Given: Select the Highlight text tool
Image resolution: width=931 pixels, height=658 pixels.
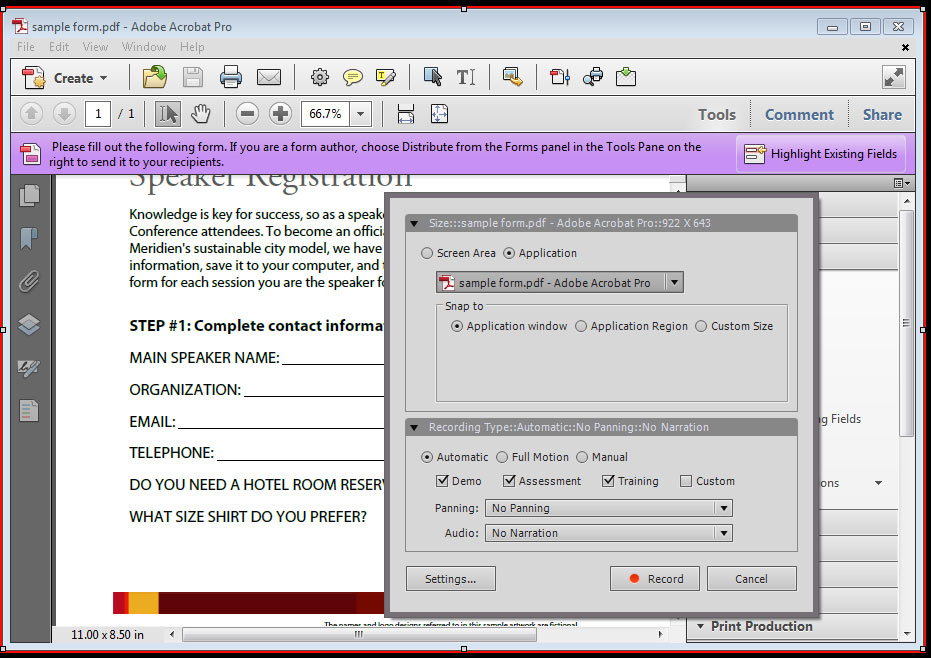Looking at the screenshot, I should click(x=386, y=77).
